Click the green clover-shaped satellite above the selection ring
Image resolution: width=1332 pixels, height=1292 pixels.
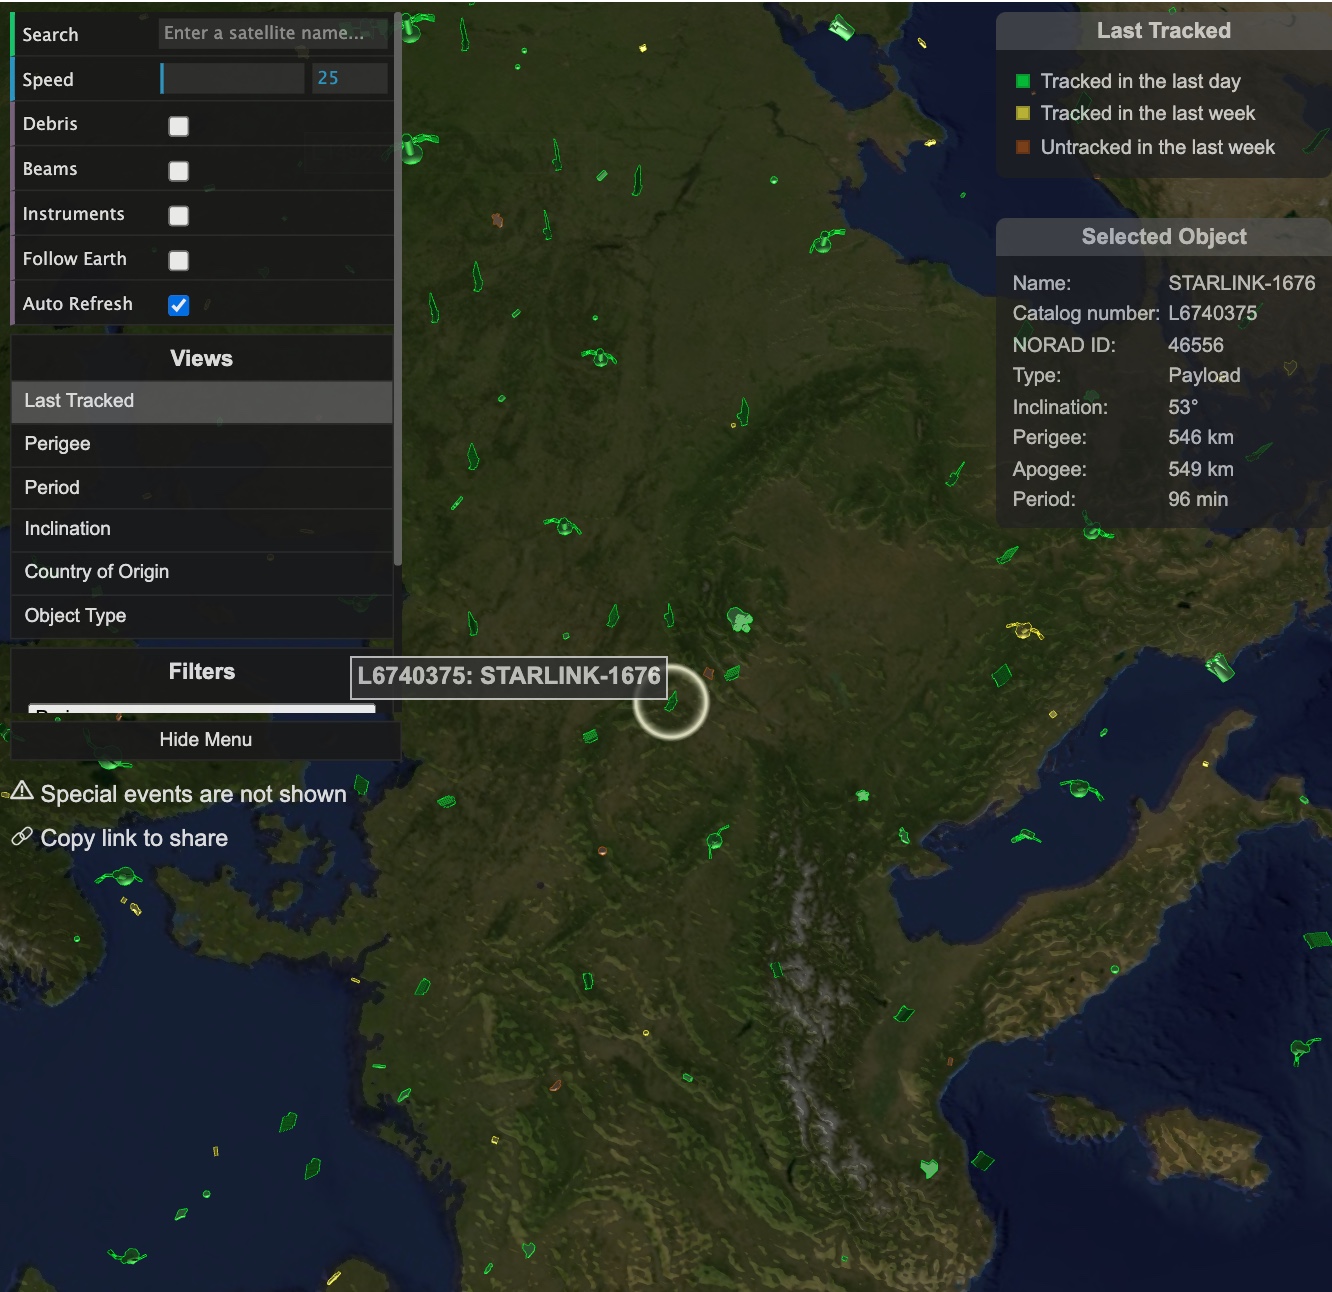(x=740, y=620)
